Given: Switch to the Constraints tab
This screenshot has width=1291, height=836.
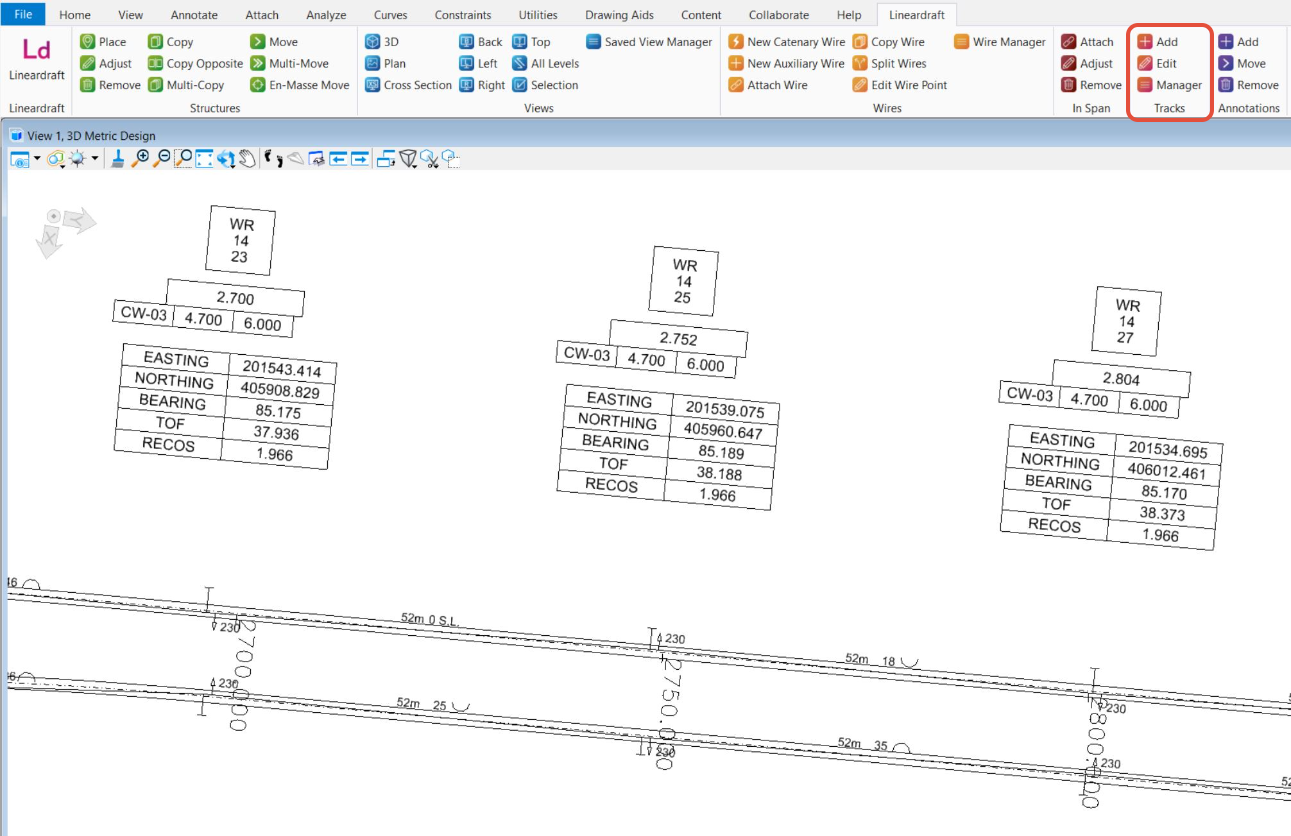Looking at the screenshot, I should (463, 15).
